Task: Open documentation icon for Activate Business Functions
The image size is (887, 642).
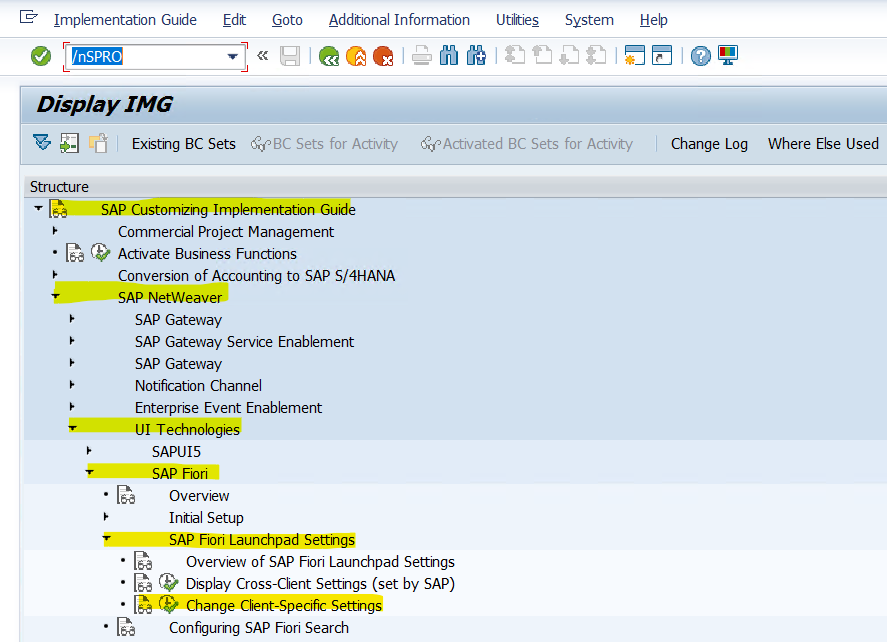Action: pyautogui.click(x=76, y=253)
